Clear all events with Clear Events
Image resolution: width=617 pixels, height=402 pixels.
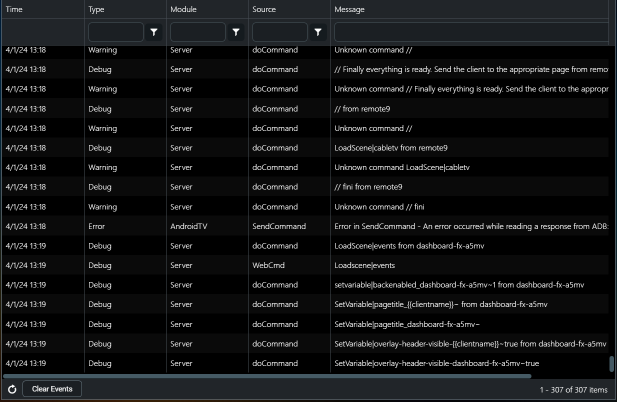(52, 389)
